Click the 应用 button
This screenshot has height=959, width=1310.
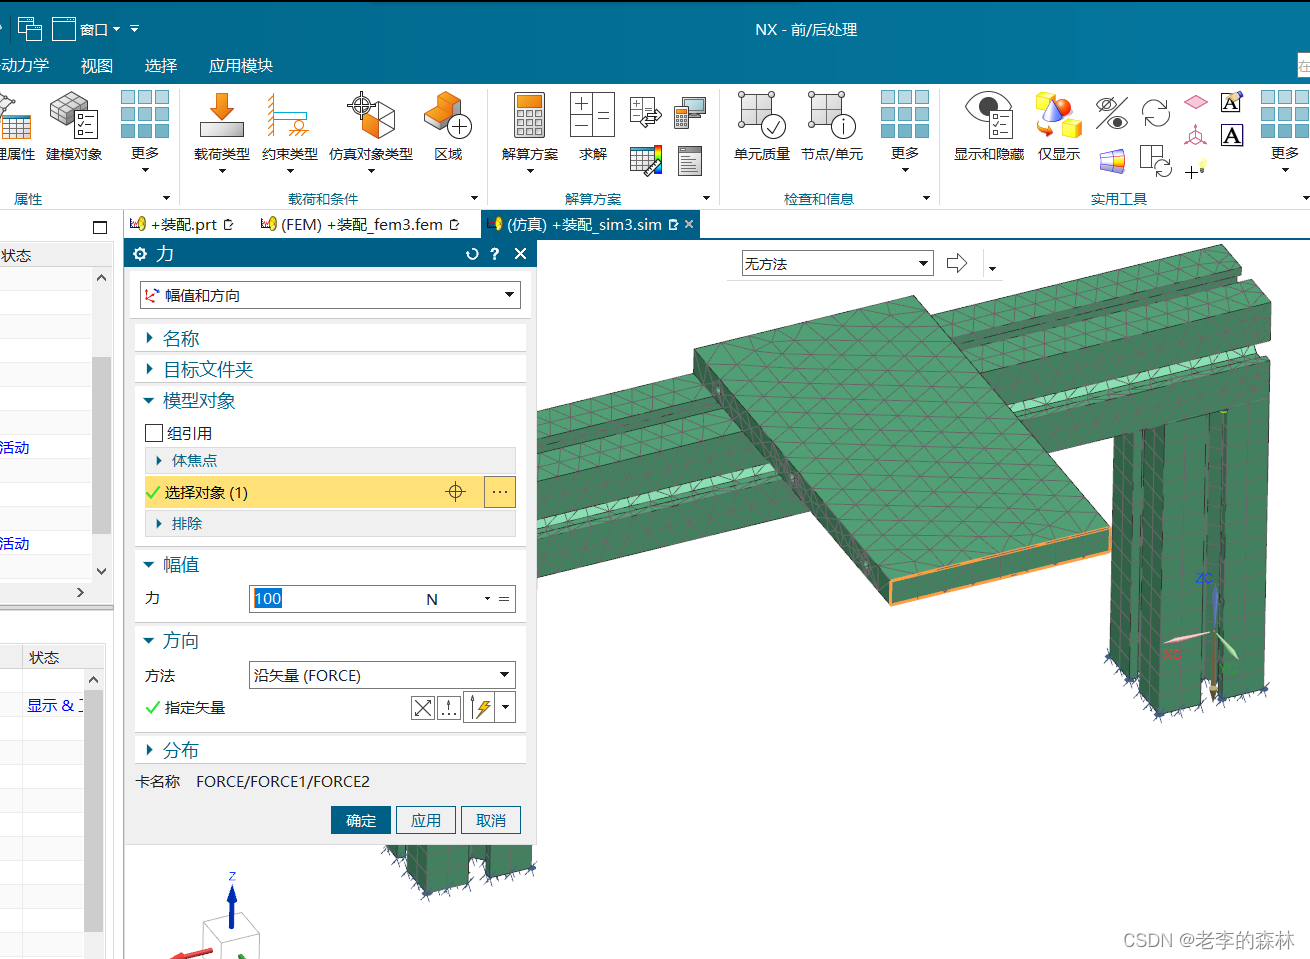pos(426,820)
